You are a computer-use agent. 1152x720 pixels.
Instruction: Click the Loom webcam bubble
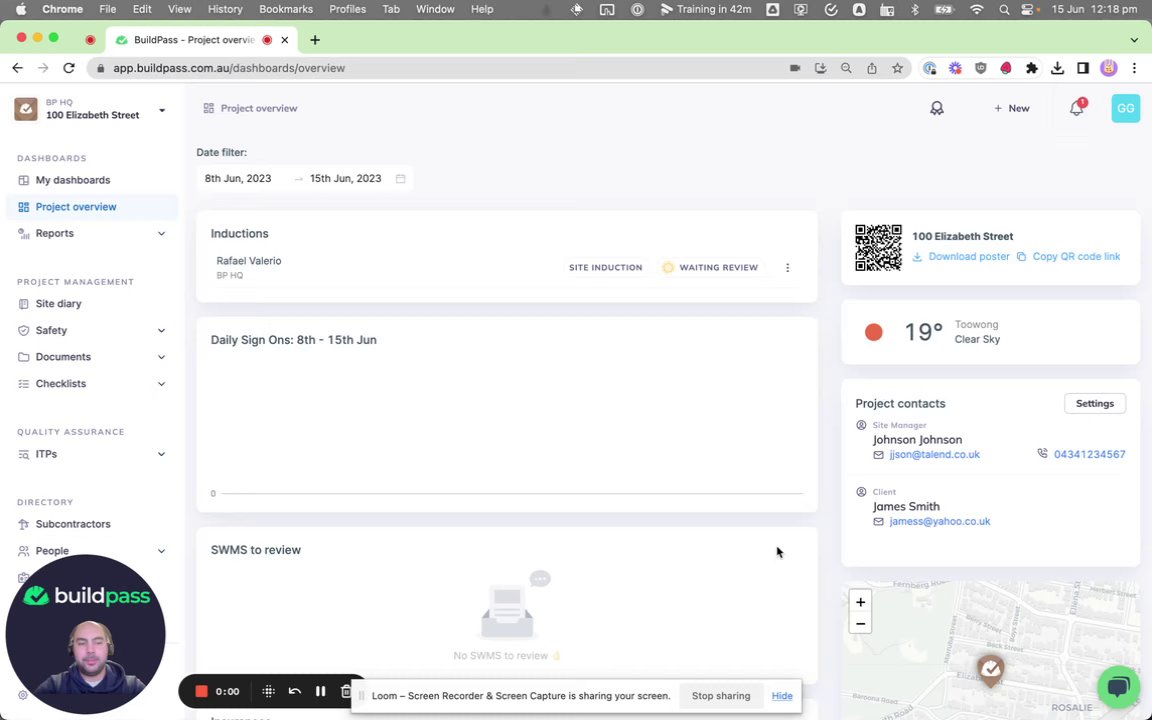(85, 635)
